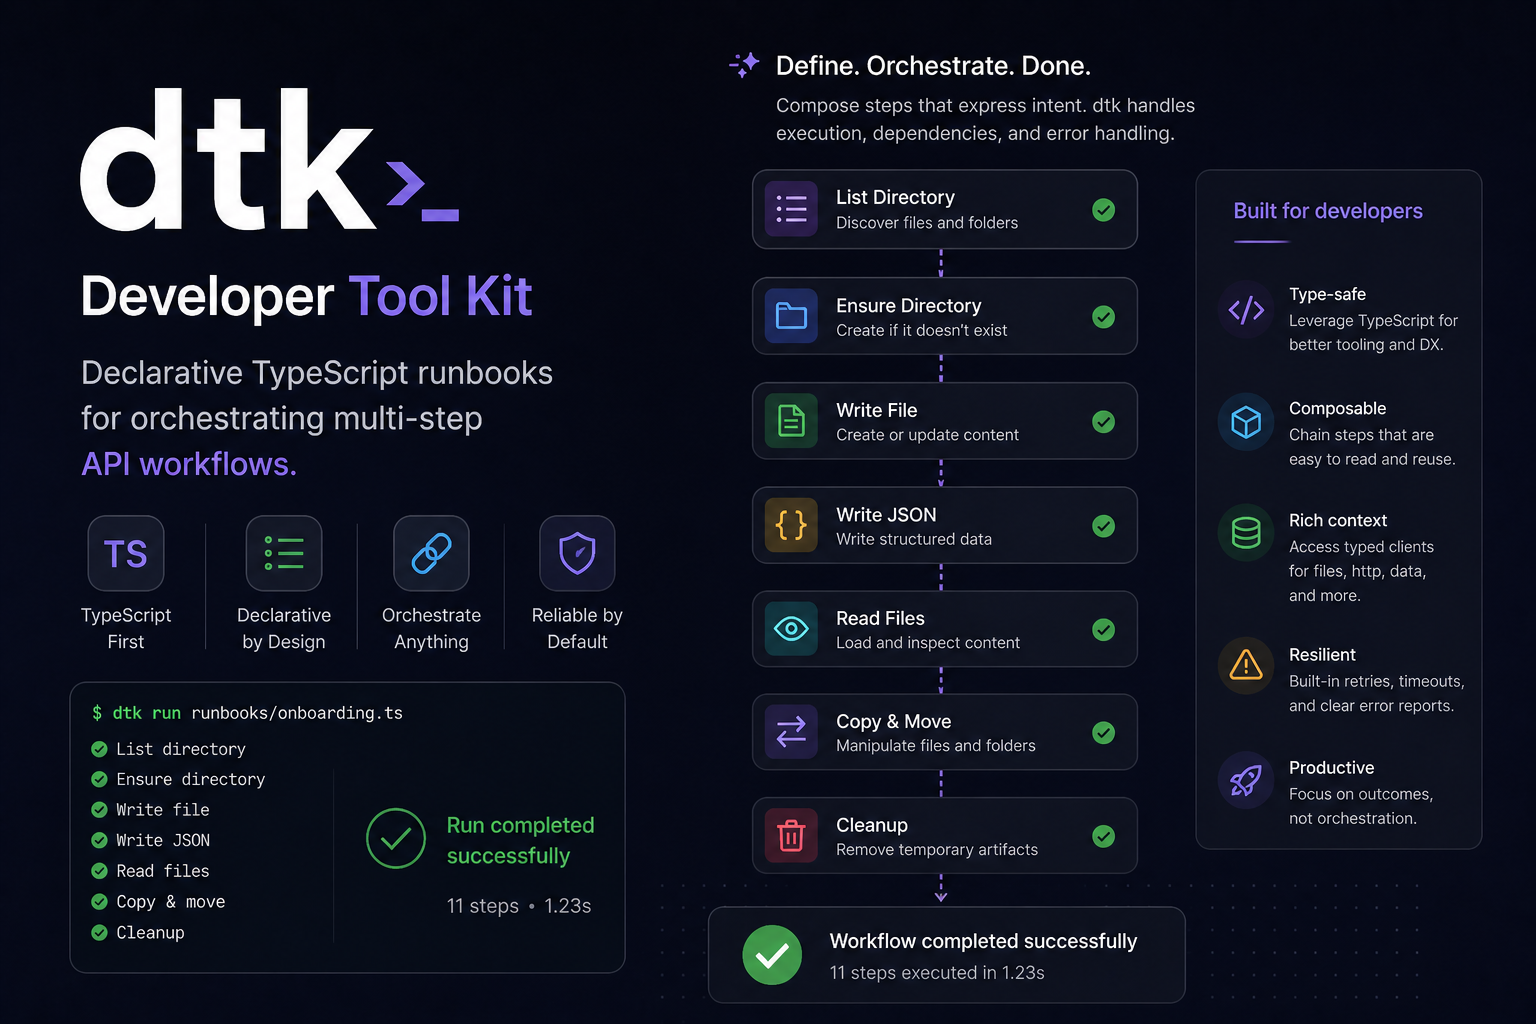
Task: Click the green check on List Directory card
Action: point(1104,209)
